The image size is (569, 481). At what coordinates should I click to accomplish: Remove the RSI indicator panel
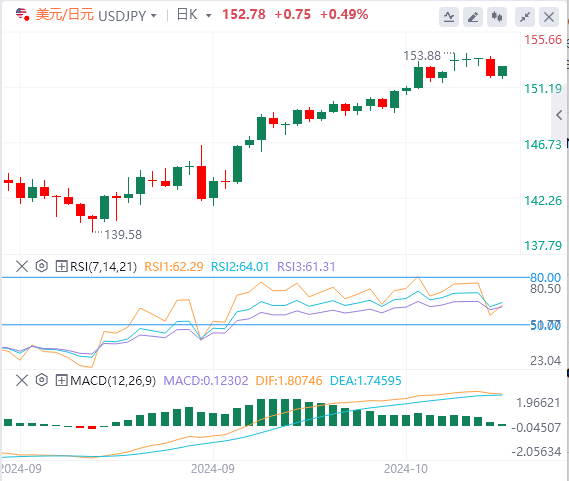click(22, 266)
